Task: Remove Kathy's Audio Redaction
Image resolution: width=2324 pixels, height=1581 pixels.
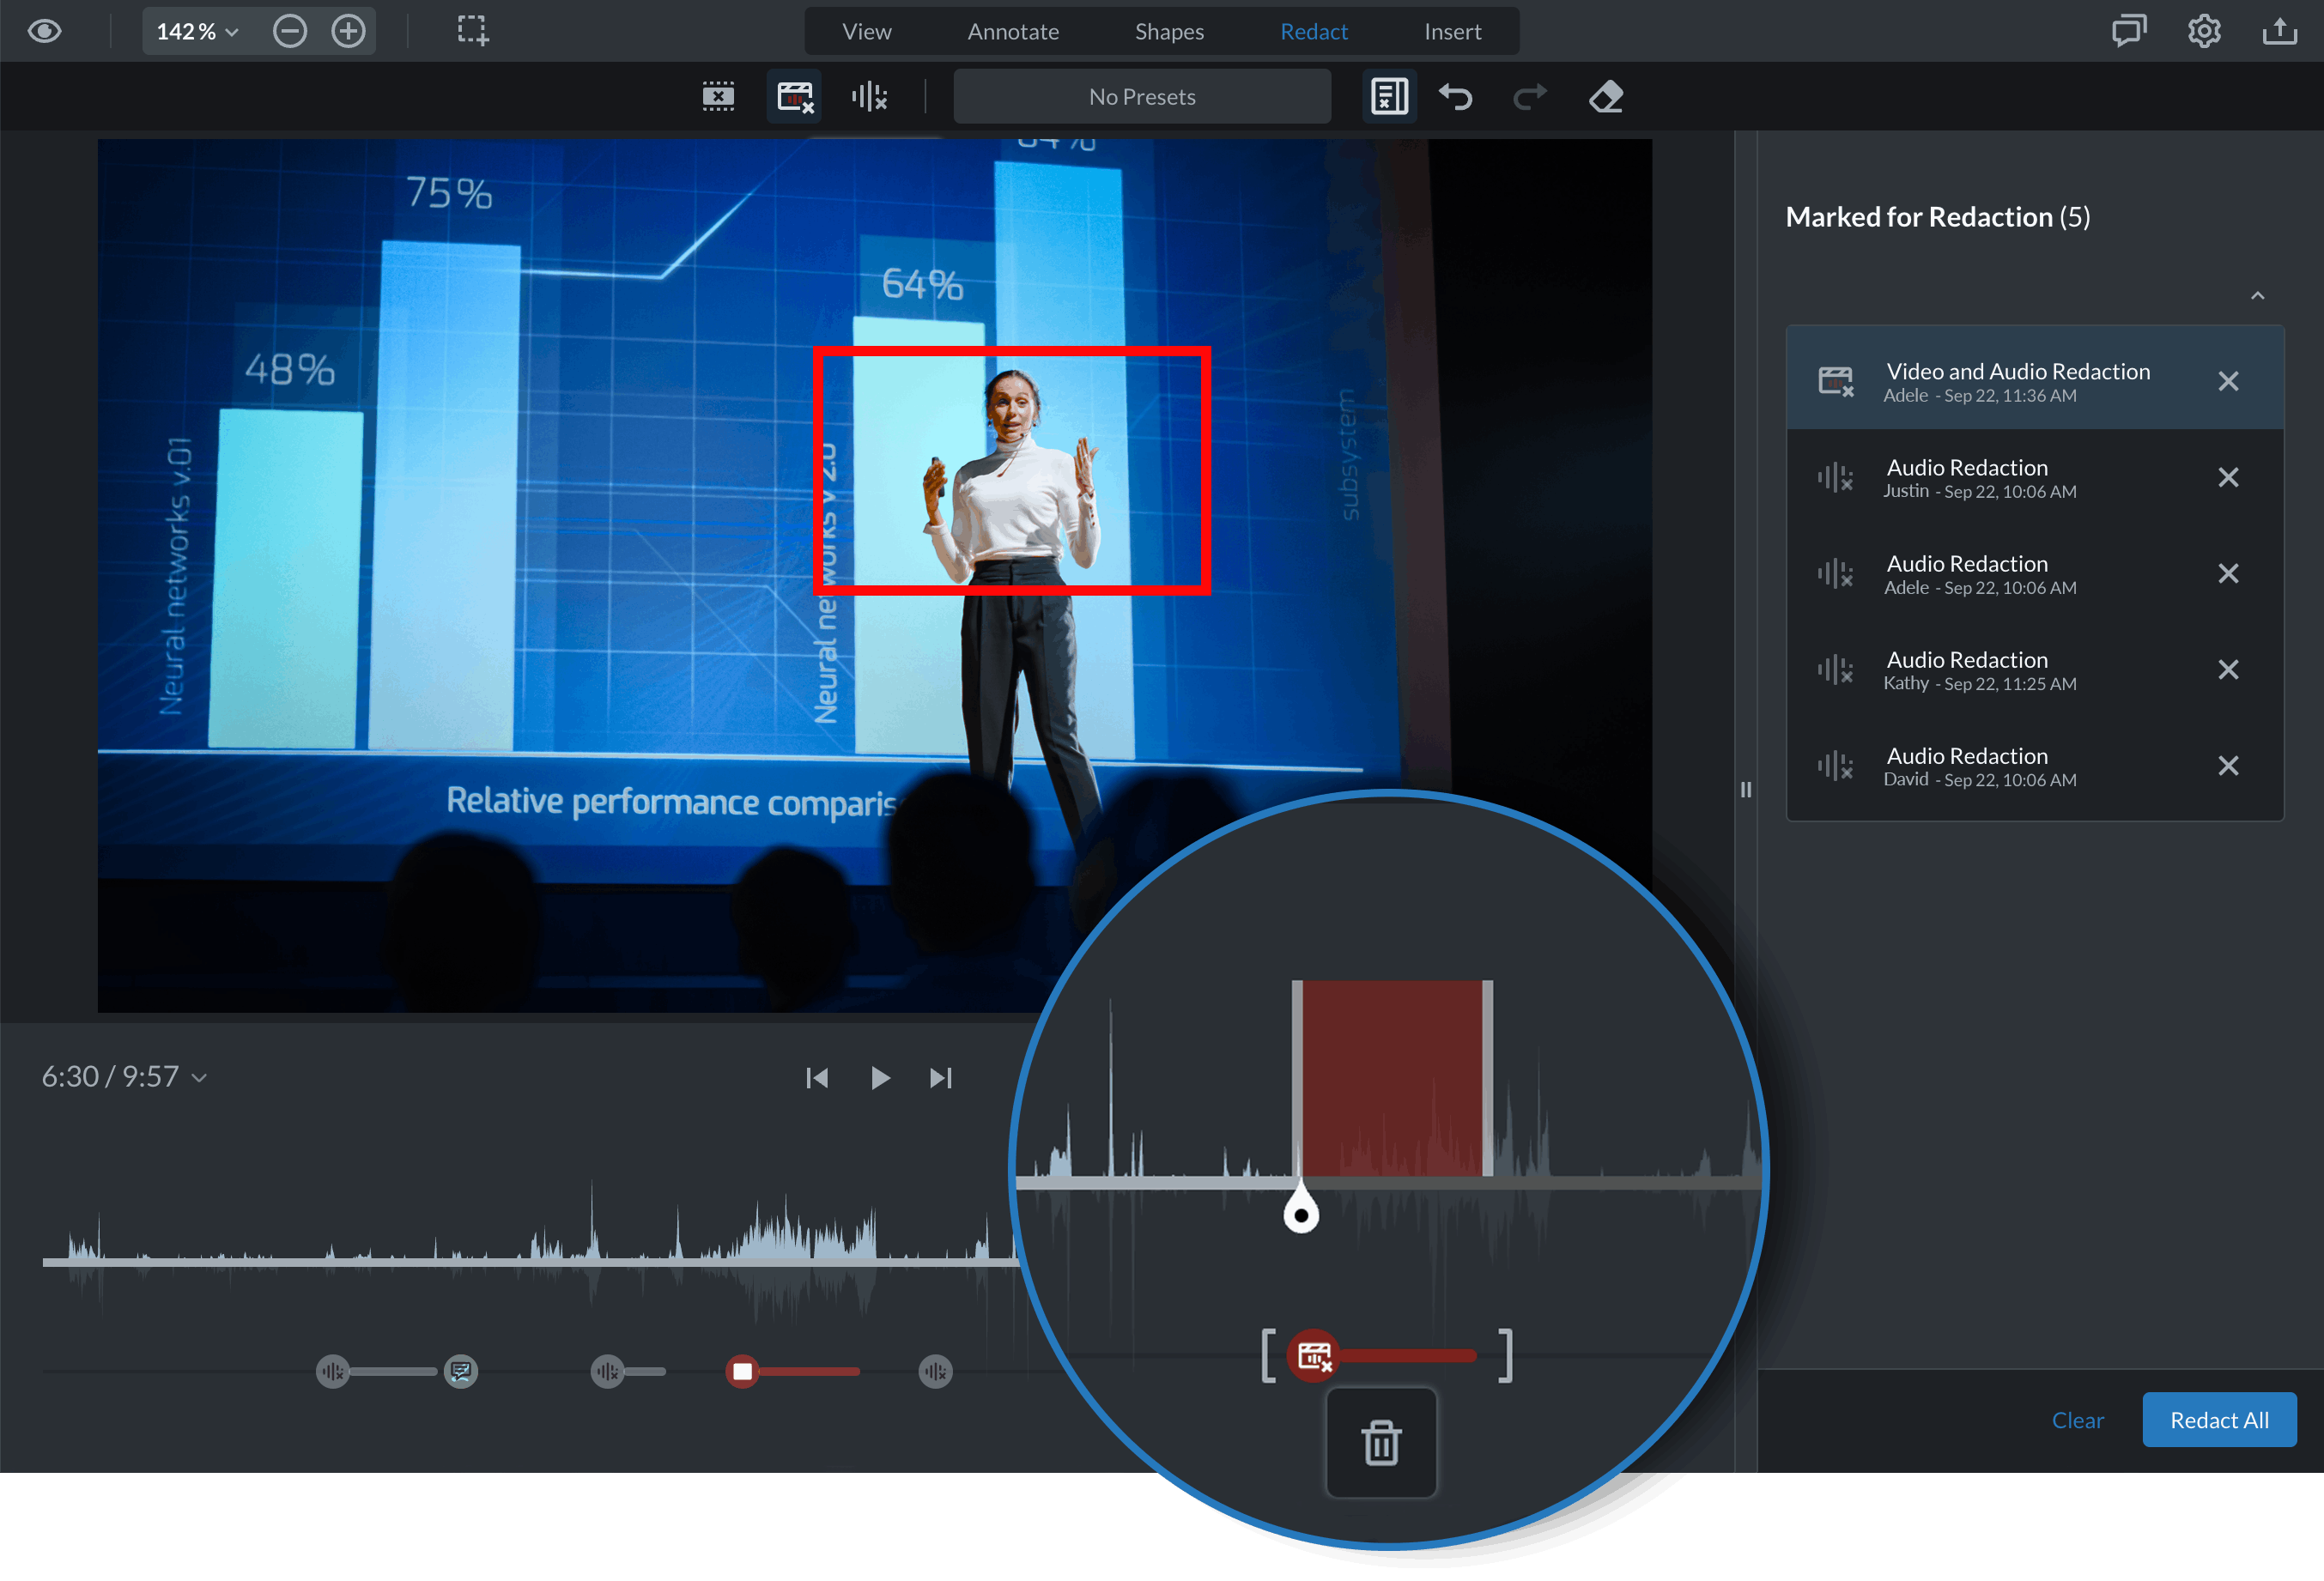Action: pyautogui.click(x=2228, y=670)
